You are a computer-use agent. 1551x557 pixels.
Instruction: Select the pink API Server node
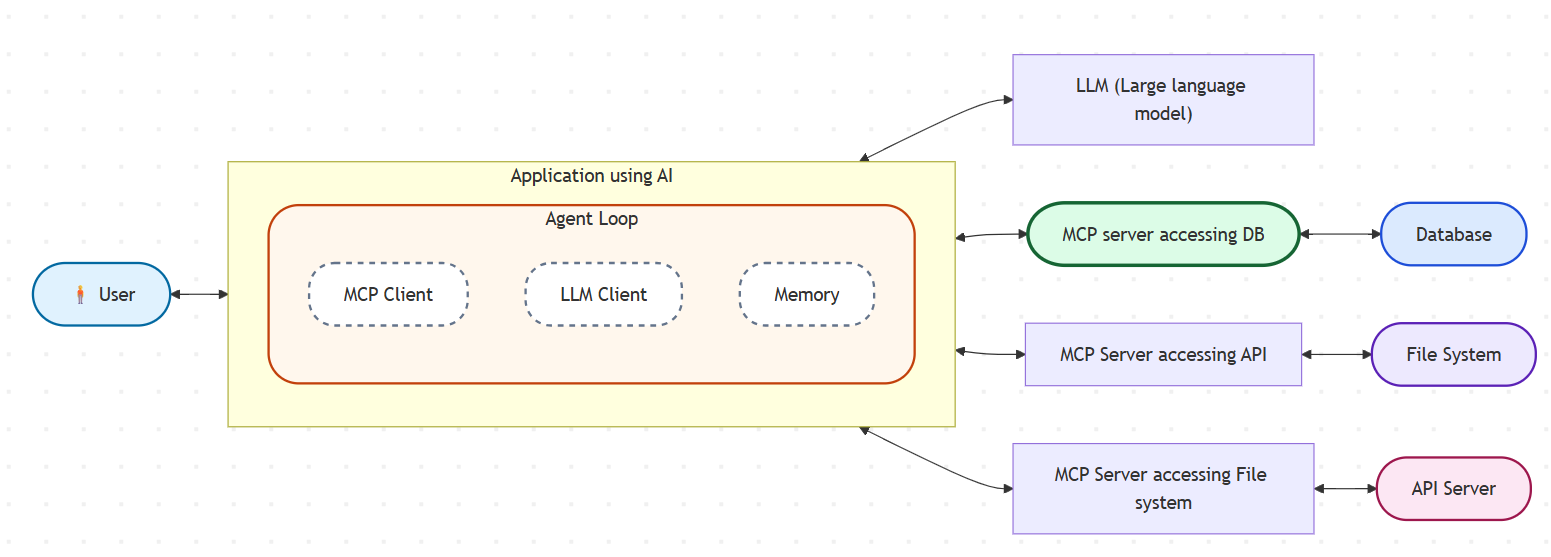click(x=1453, y=488)
